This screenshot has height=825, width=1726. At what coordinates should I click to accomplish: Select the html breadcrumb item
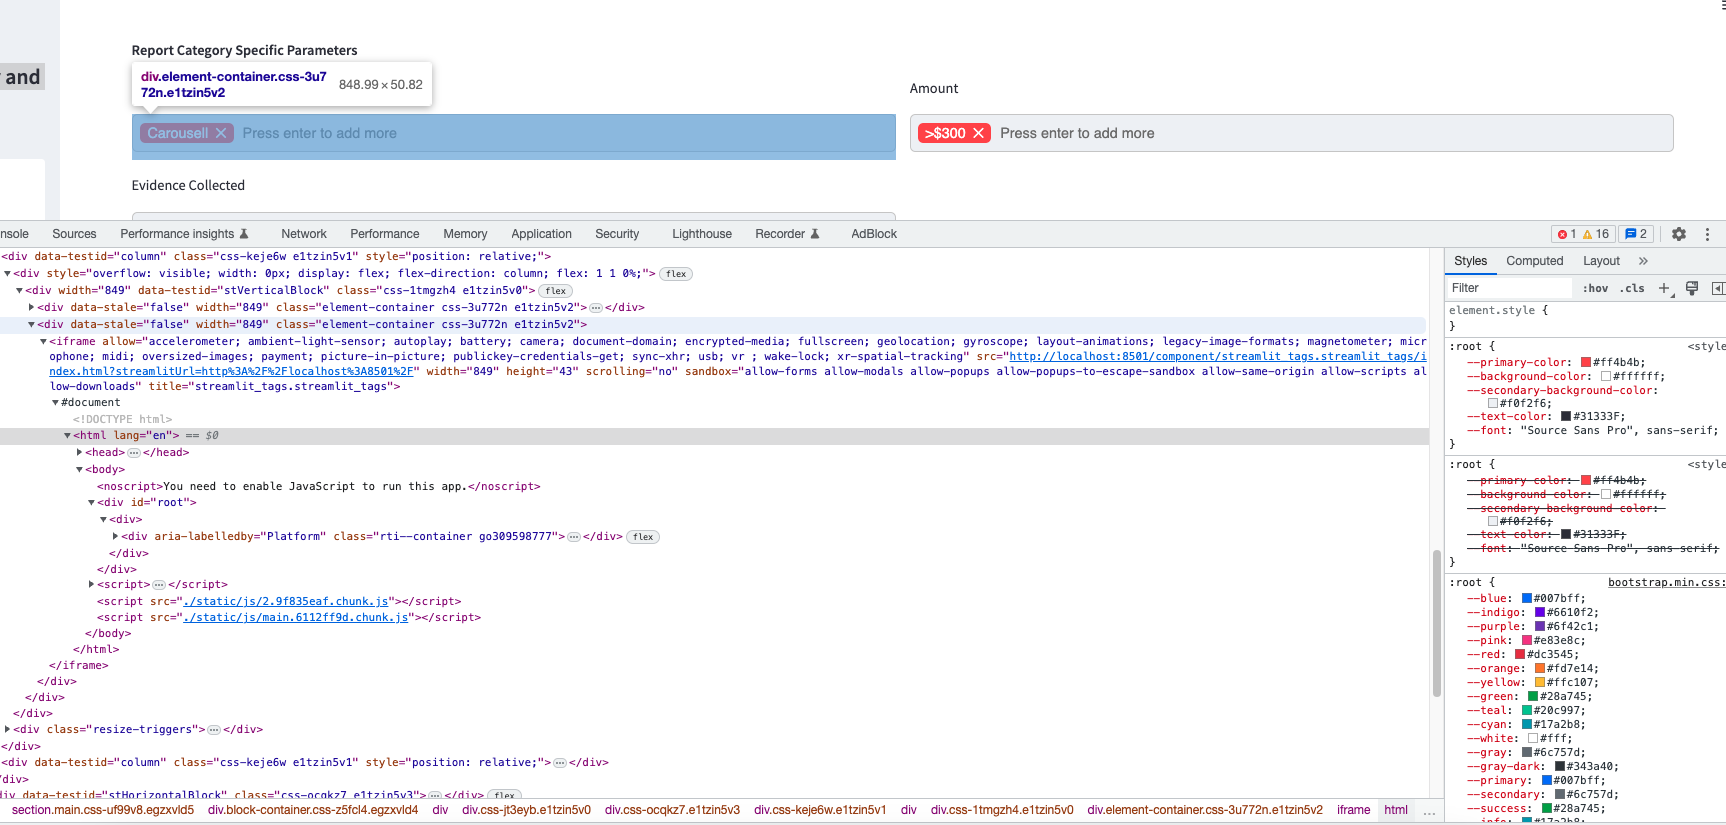click(1396, 810)
